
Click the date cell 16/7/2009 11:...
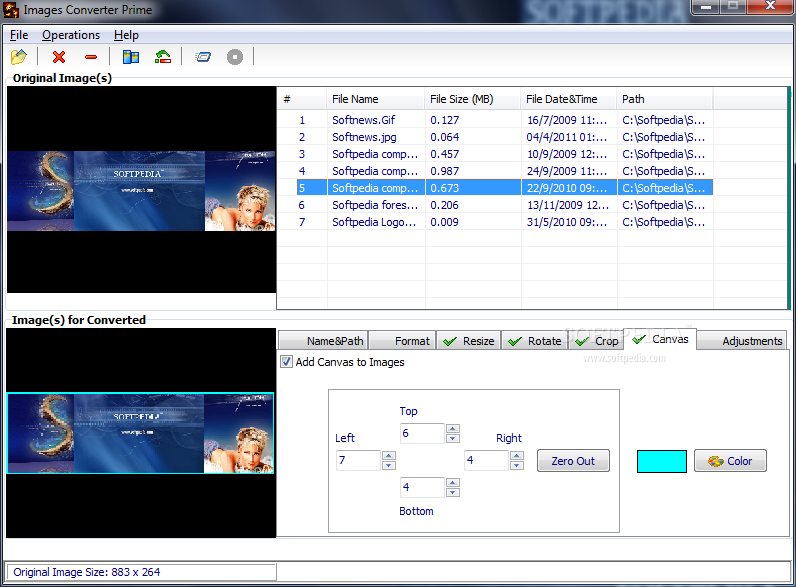pyautogui.click(x=567, y=120)
